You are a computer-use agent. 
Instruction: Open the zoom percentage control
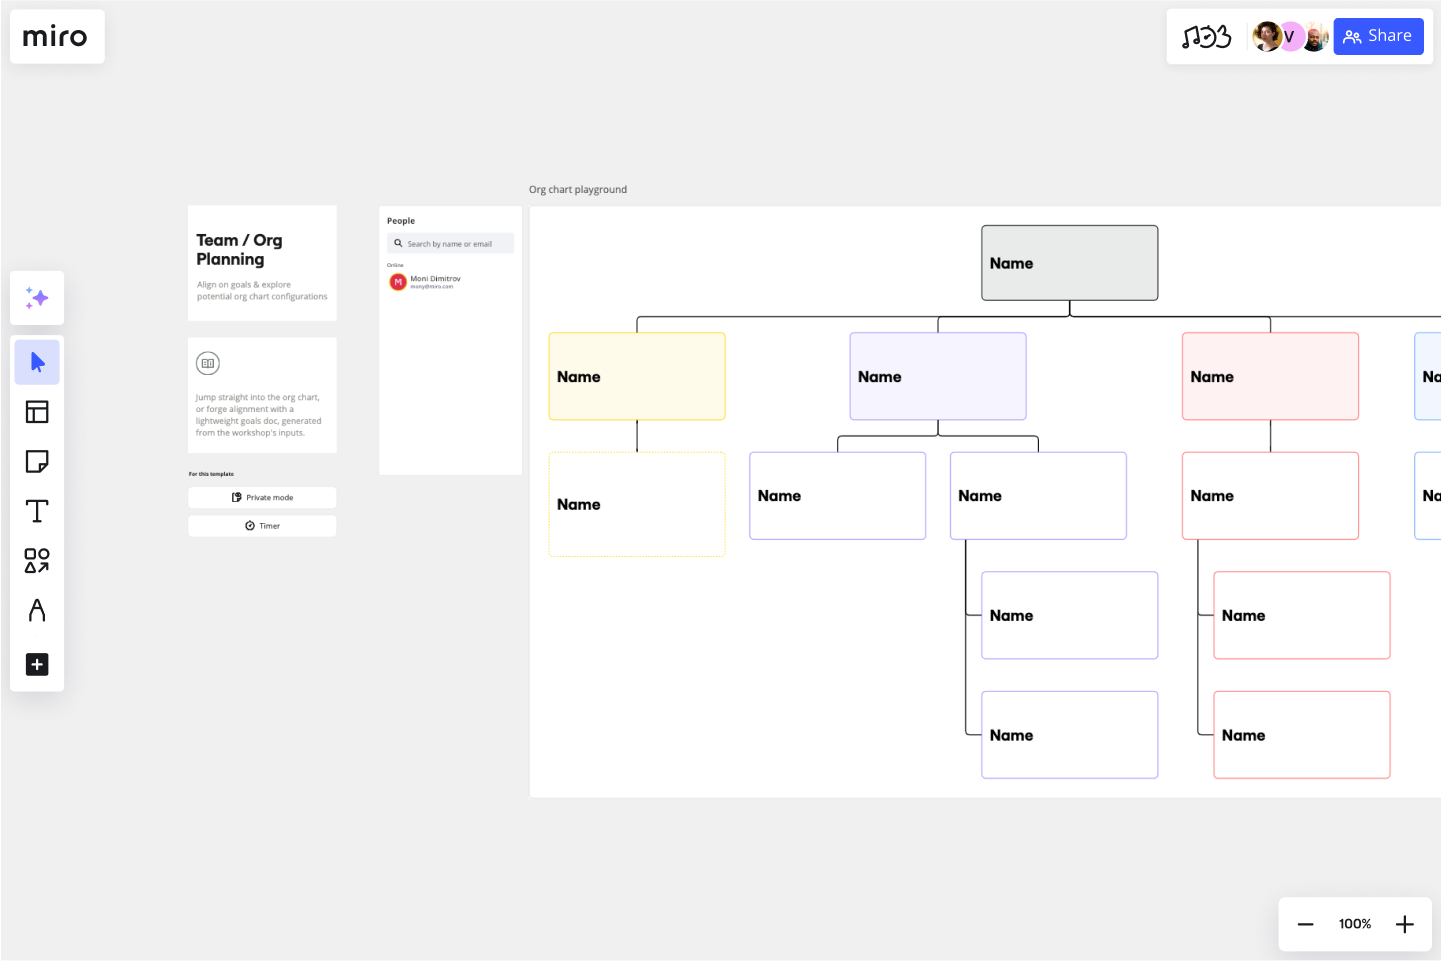click(1354, 924)
